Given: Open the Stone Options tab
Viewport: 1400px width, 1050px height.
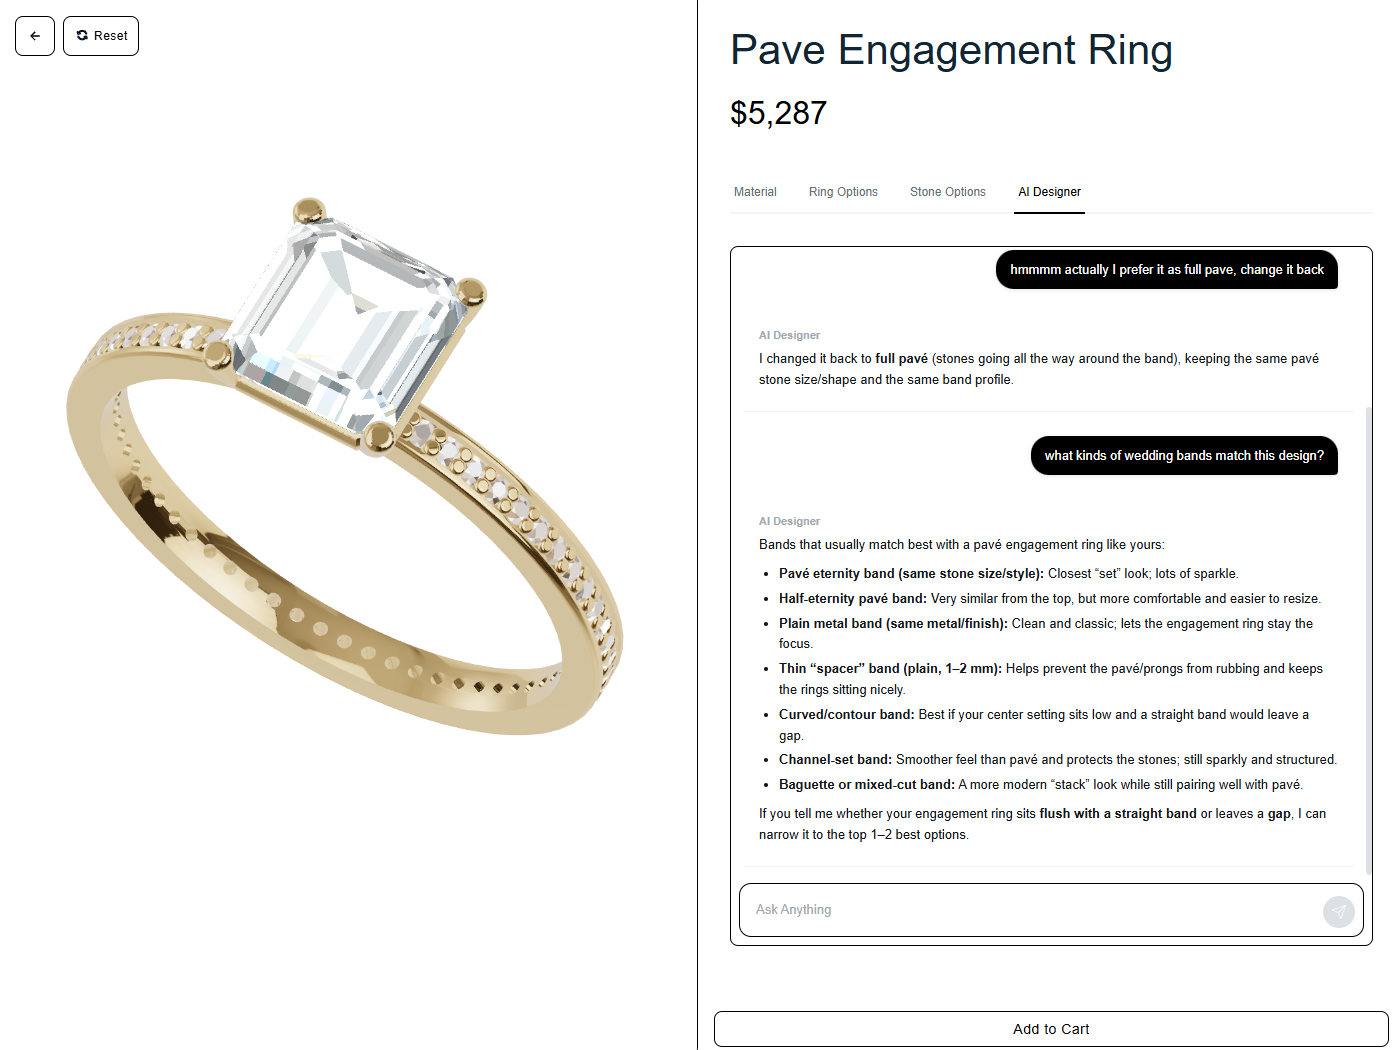Looking at the screenshot, I should (x=948, y=192).
